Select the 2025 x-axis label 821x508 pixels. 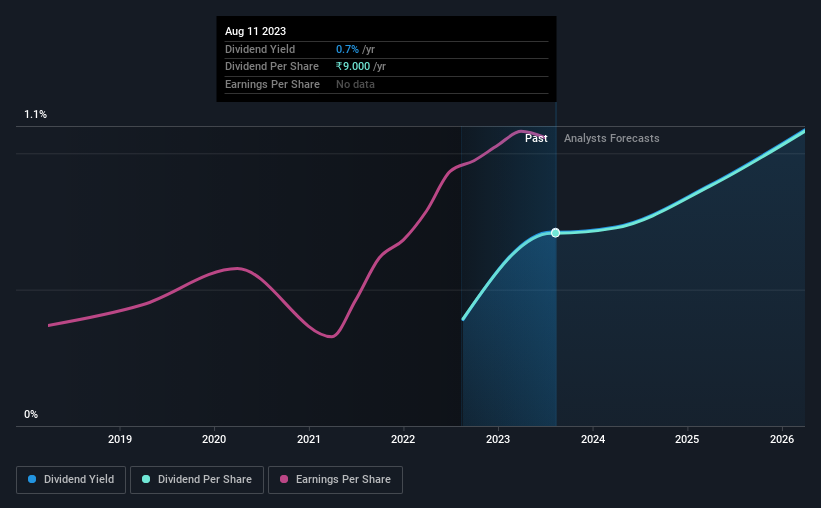687,439
